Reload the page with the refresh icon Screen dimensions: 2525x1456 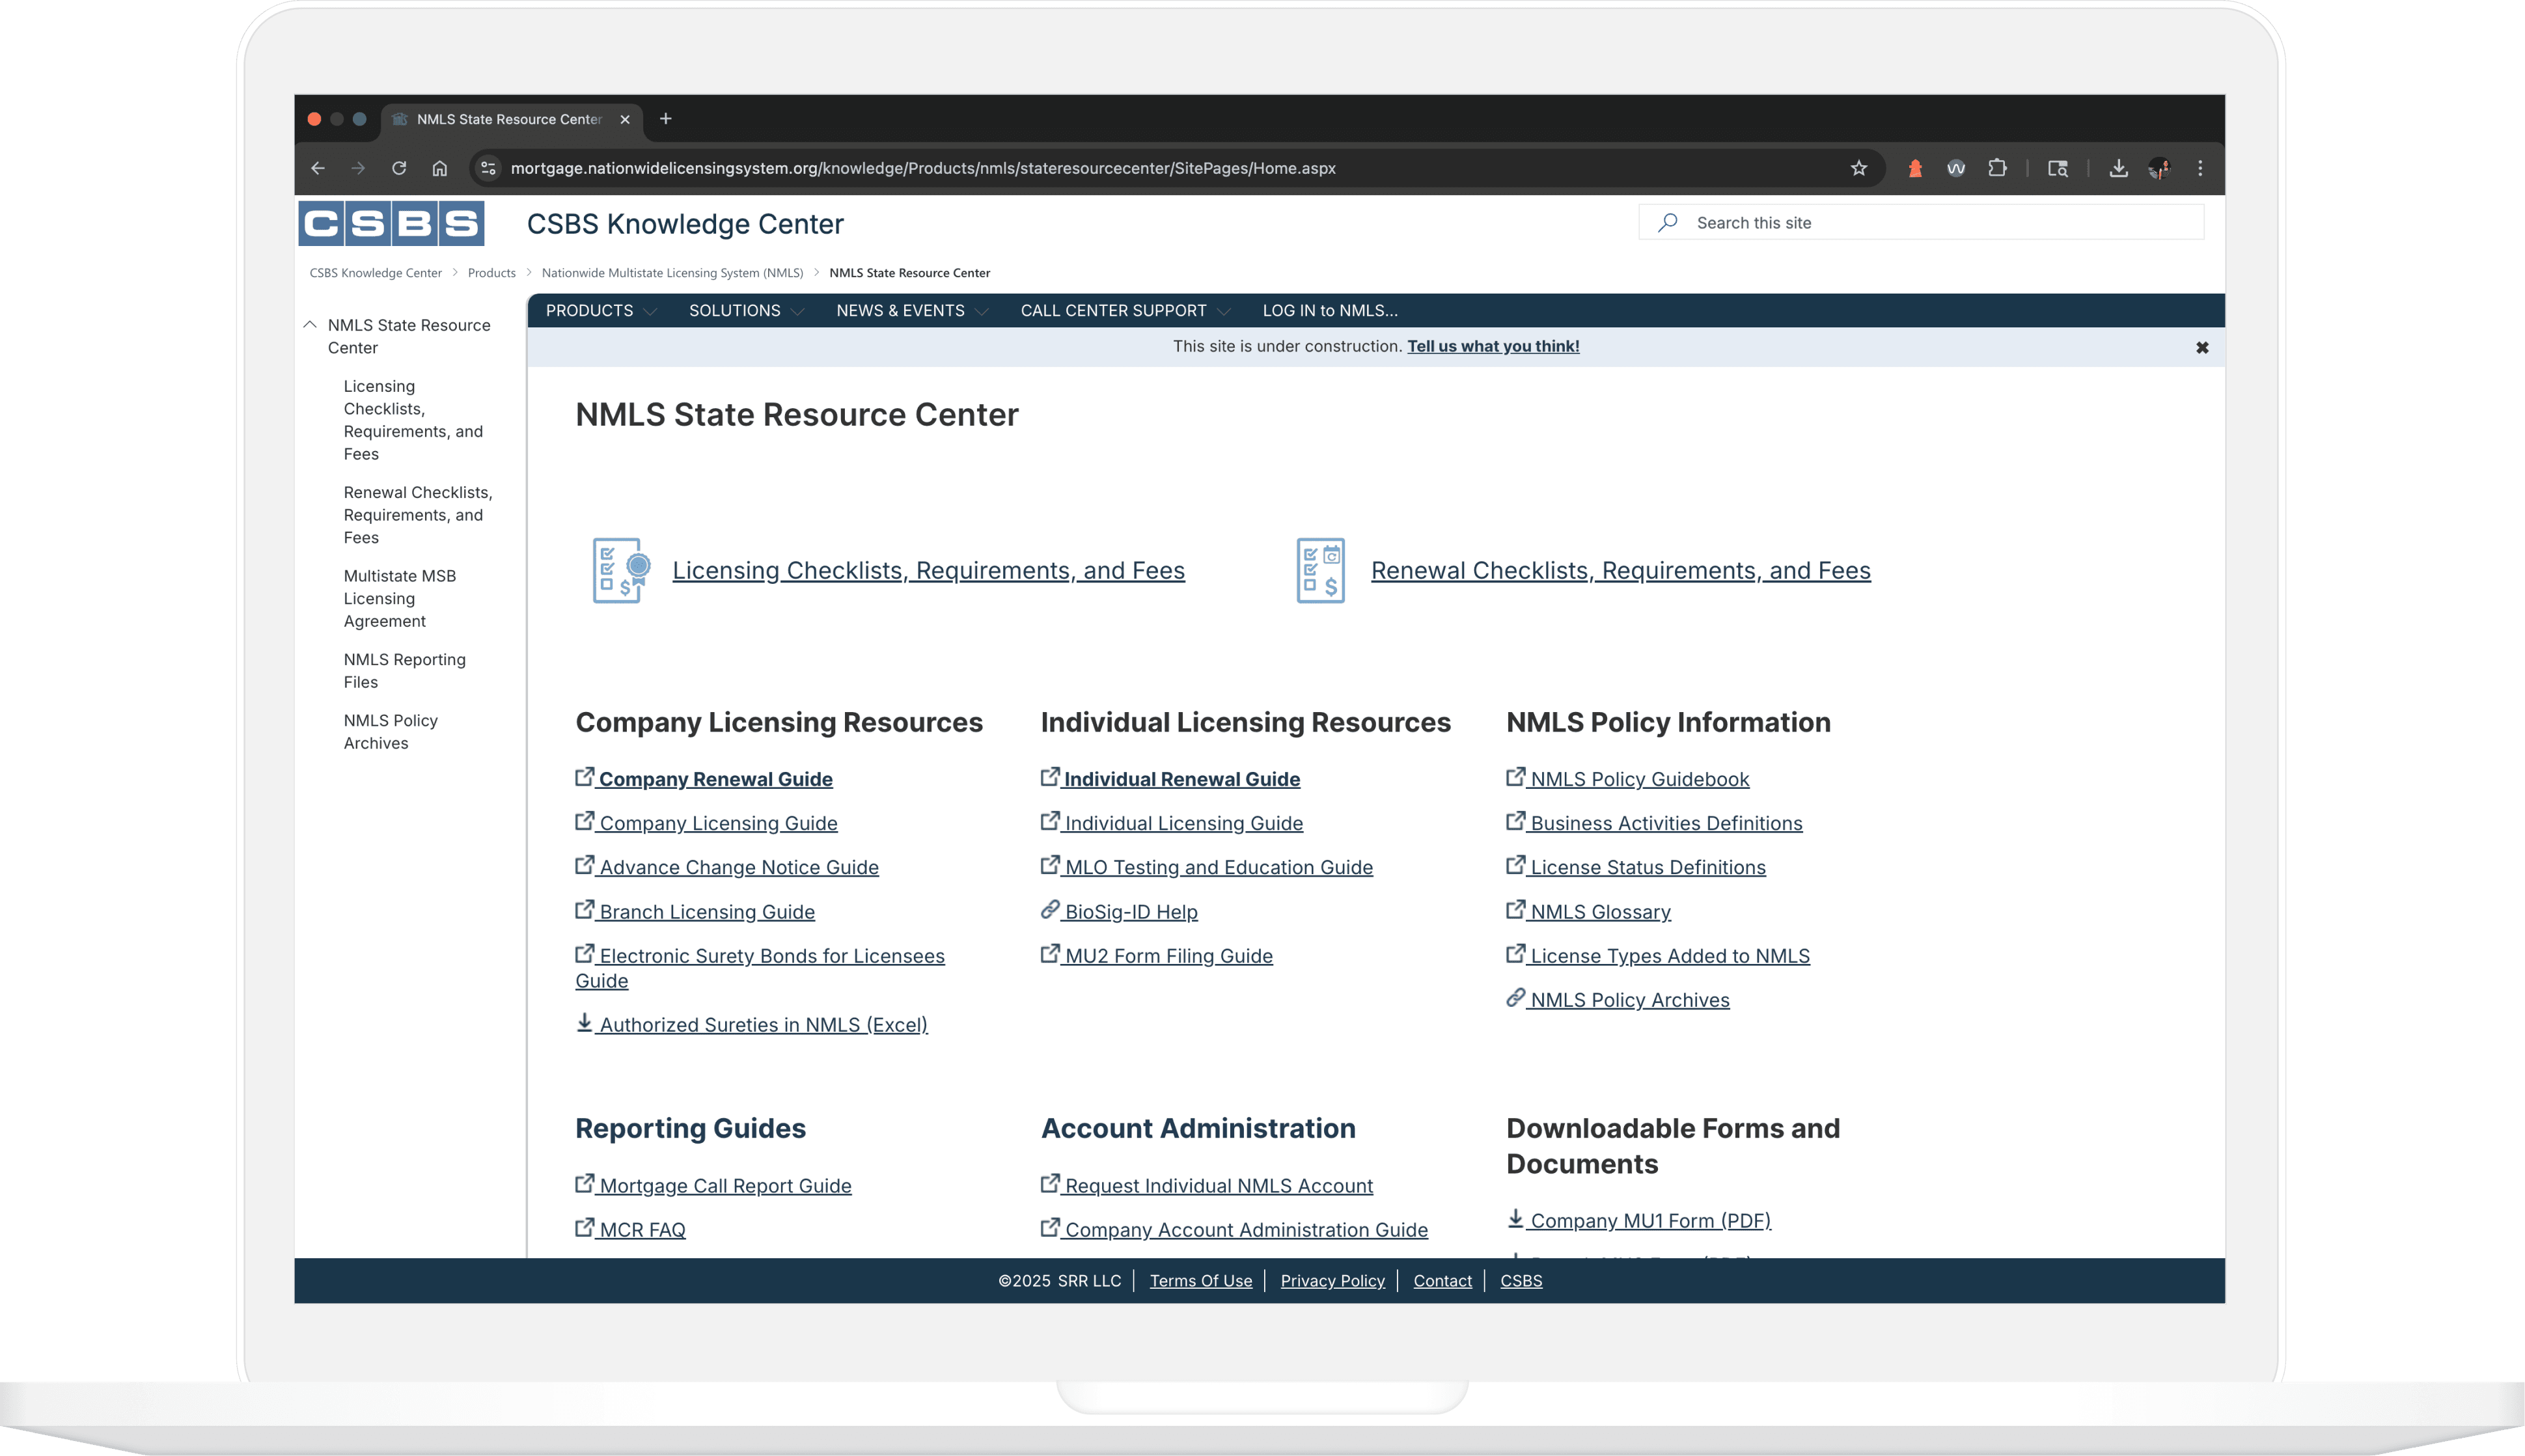[399, 168]
